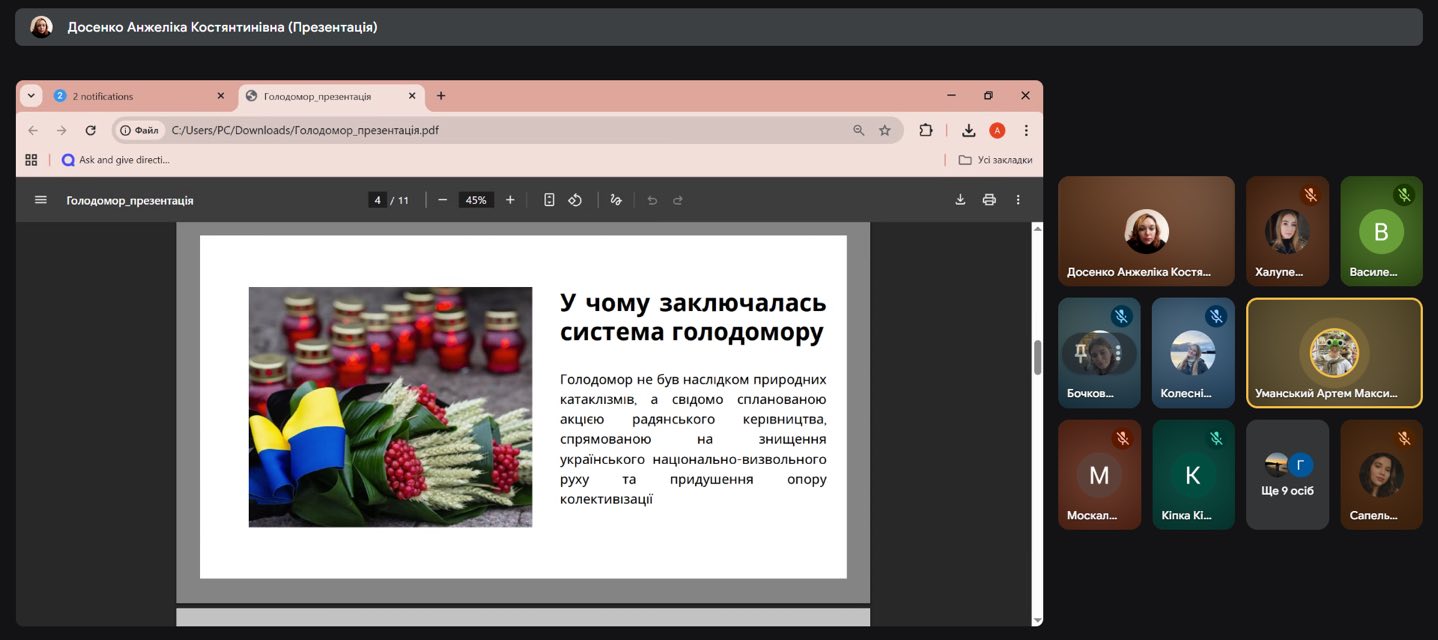
Task: Open the PDF sidebar menu icon
Action: [x=41, y=200]
